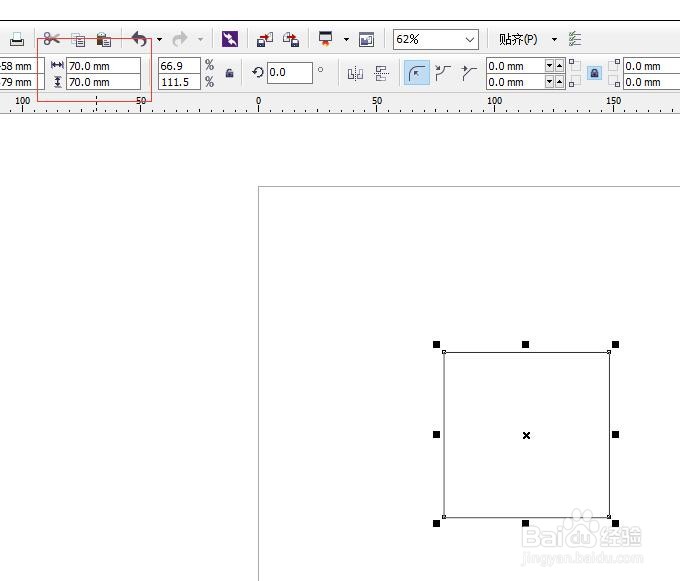Increase the upper corner radius value

click(x=559, y=66)
